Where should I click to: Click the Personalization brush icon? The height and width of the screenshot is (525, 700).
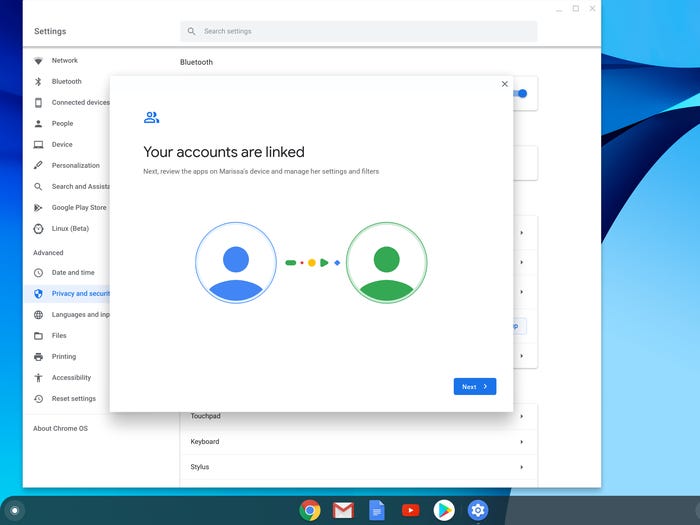[39, 166]
